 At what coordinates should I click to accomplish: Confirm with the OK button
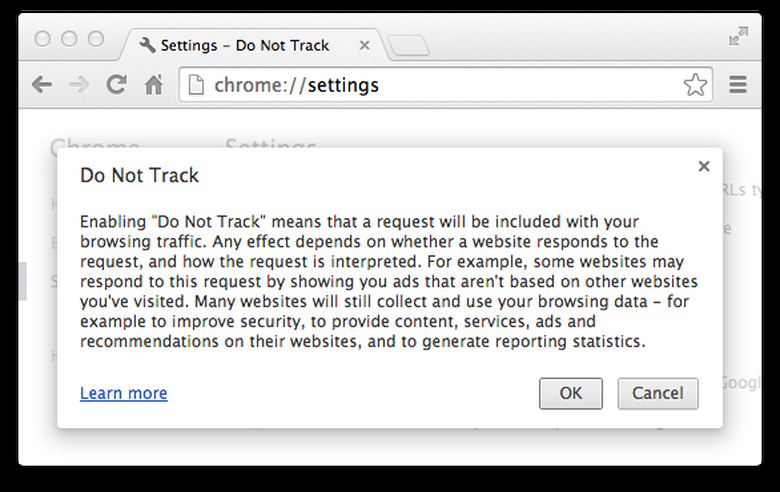(x=571, y=393)
